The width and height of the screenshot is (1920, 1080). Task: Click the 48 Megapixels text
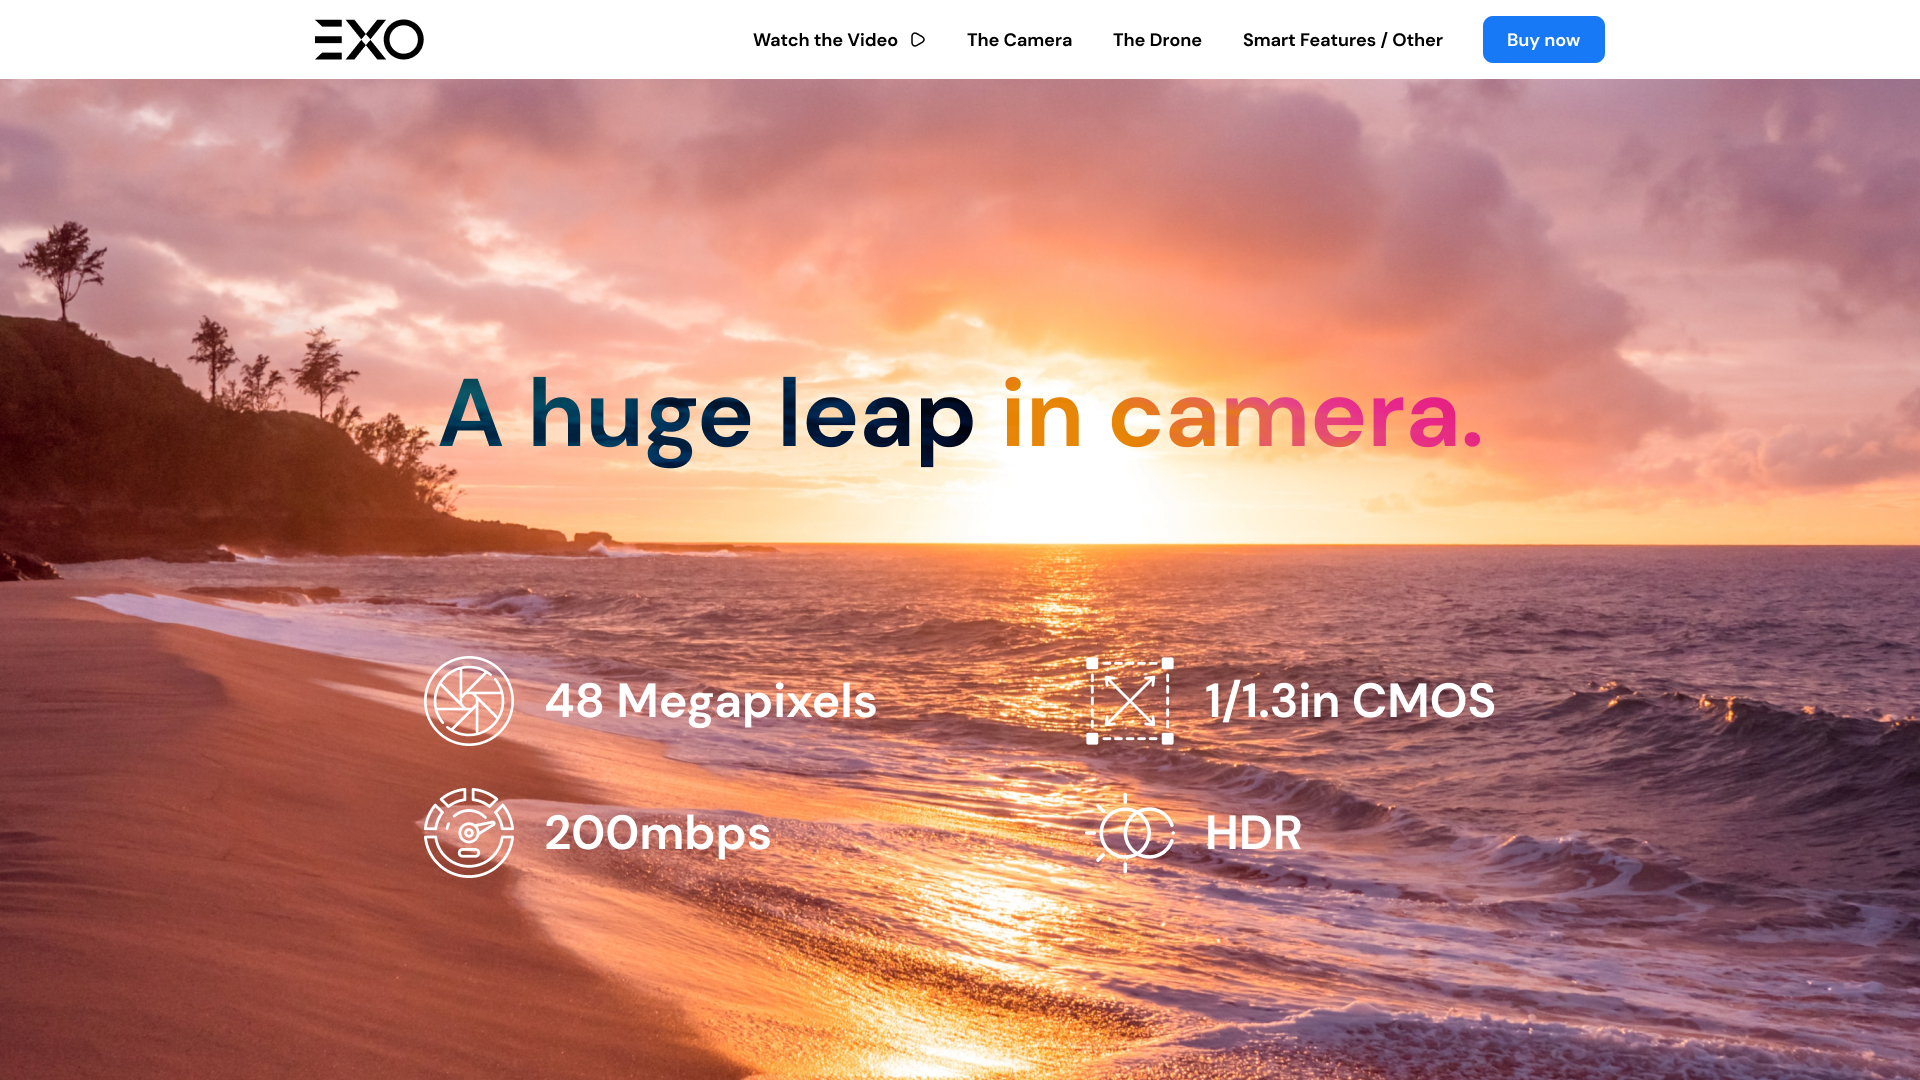click(710, 701)
